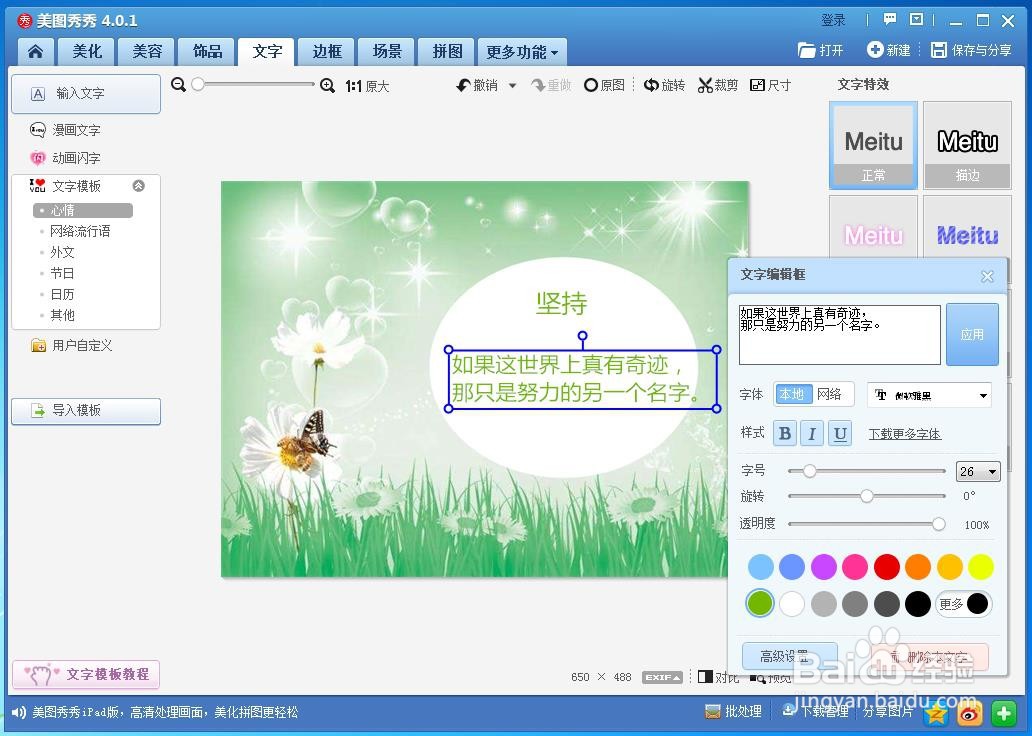Open the 文字模板教程 tutorial
The image size is (1032, 736).
(86, 674)
